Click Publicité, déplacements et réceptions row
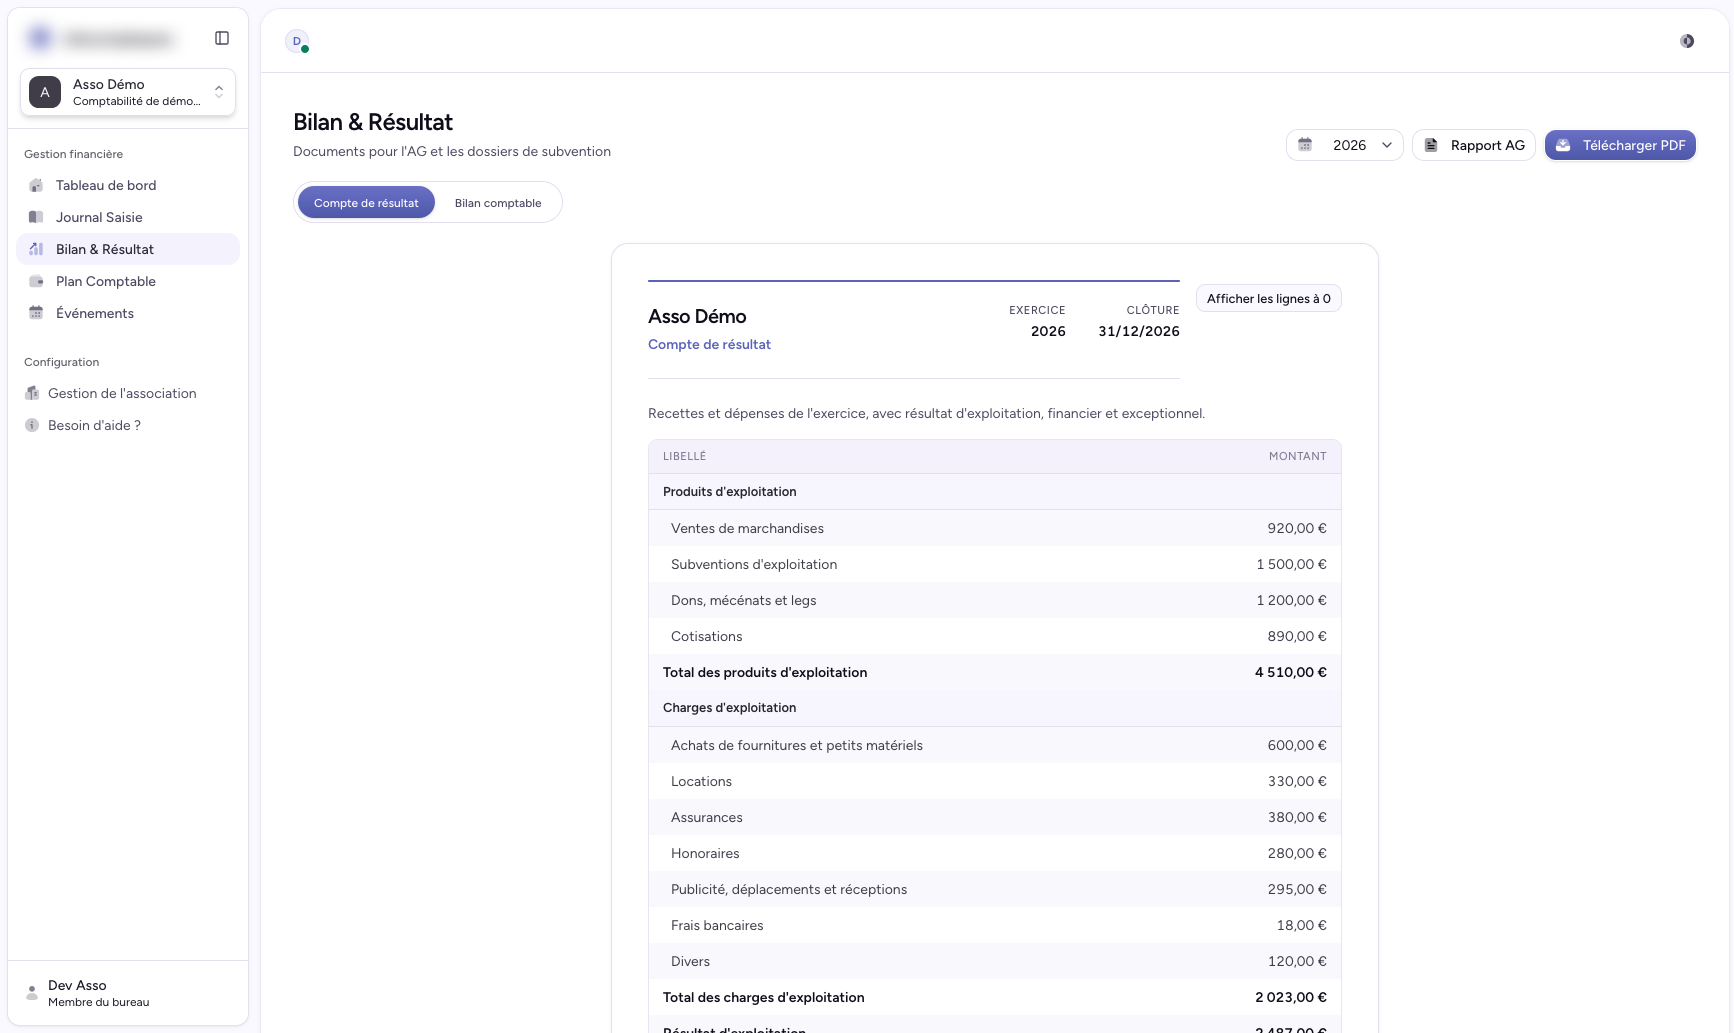 coord(995,889)
